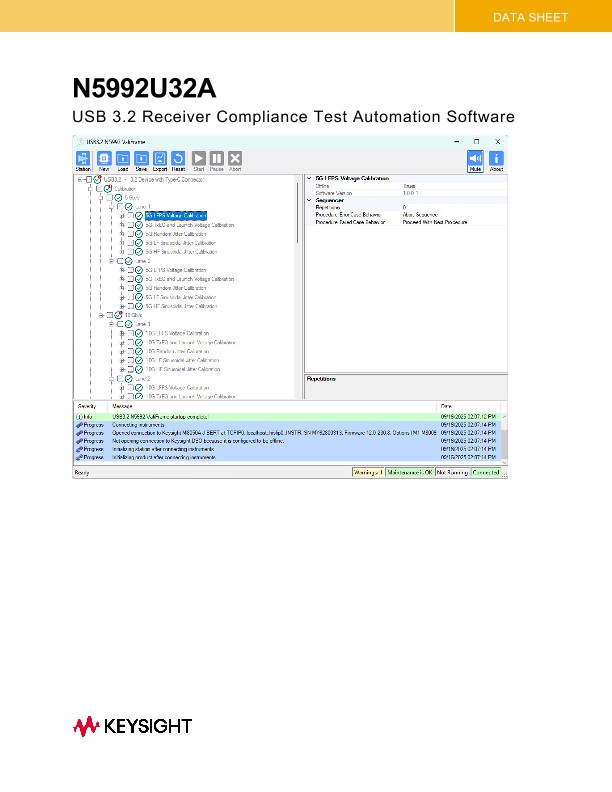Check highlighted 5G LFPS Voltage Calibration checkbox
Image resolution: width=612 pixels, height=792 pixels.
pos(130,216)
